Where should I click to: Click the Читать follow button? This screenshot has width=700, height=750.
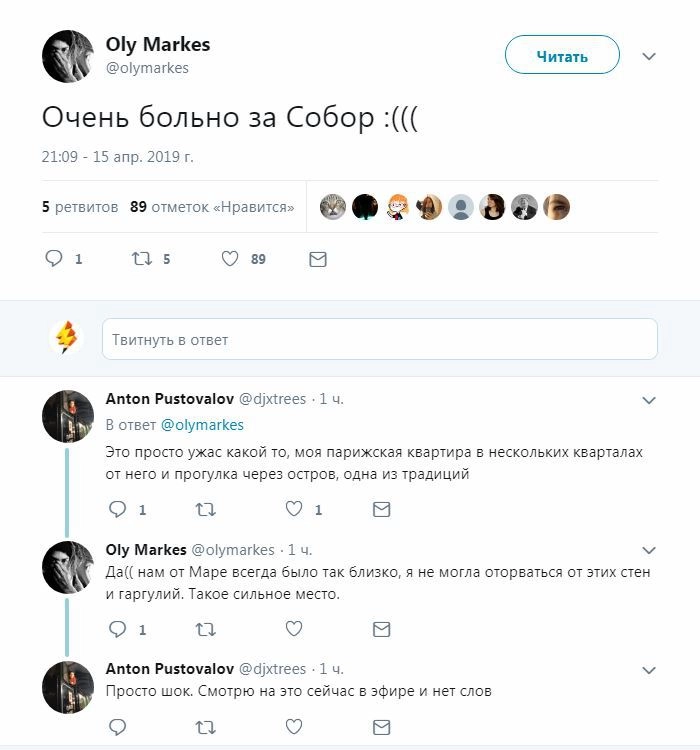click(562, 56)
